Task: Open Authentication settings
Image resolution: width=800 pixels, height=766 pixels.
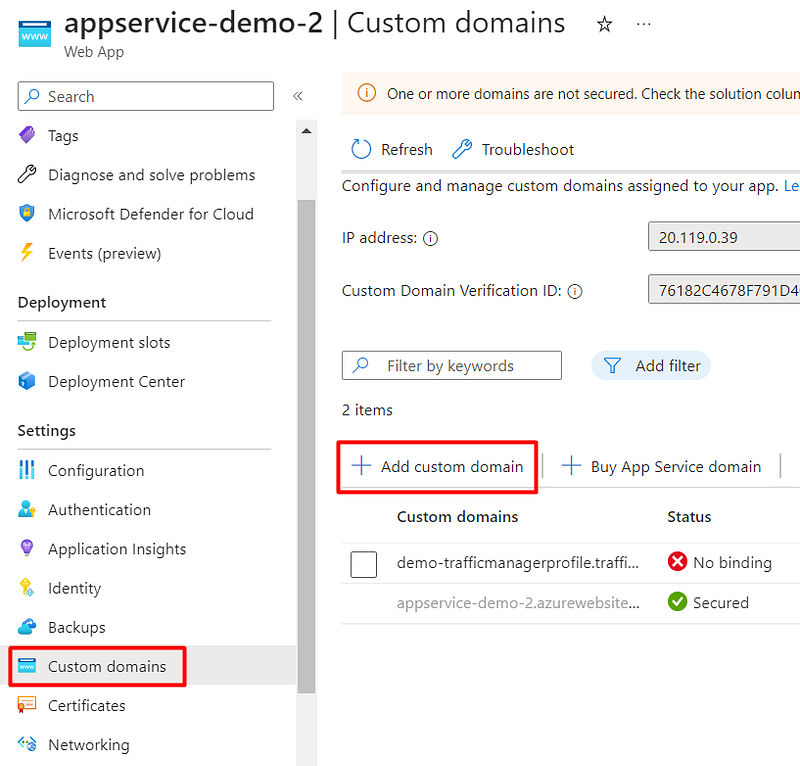Action: (99, 510)
